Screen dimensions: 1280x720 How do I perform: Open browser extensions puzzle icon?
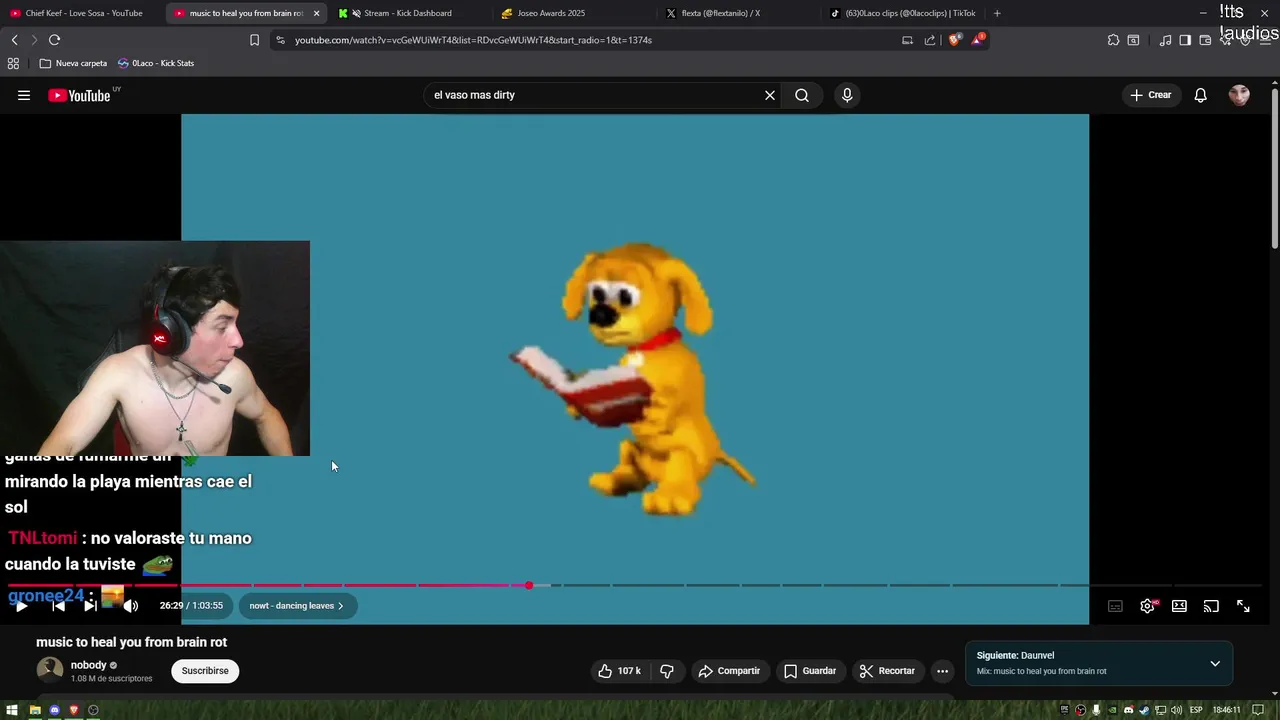point(1113,40)
